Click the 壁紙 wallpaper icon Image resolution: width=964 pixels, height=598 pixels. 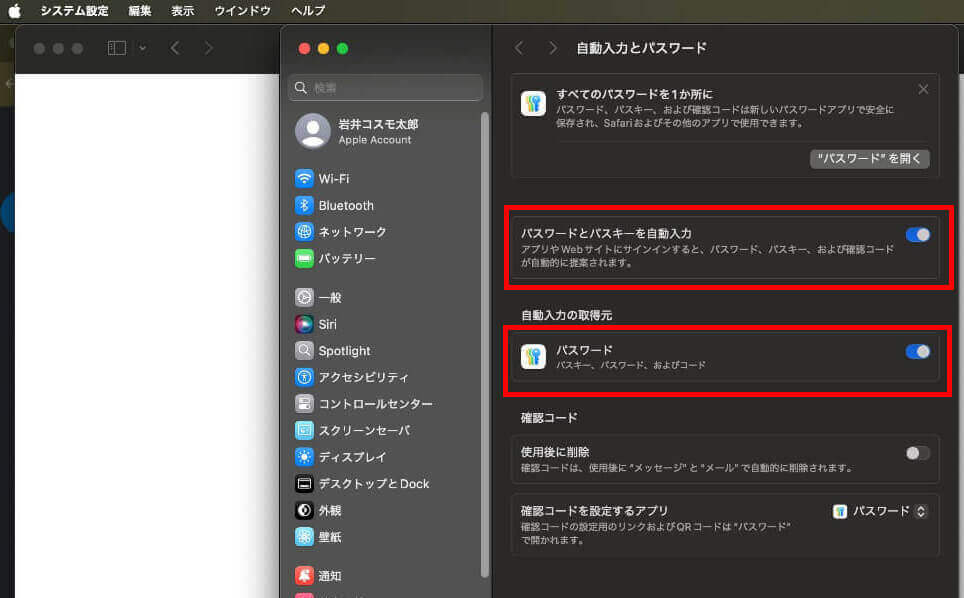tap(304, 537)
